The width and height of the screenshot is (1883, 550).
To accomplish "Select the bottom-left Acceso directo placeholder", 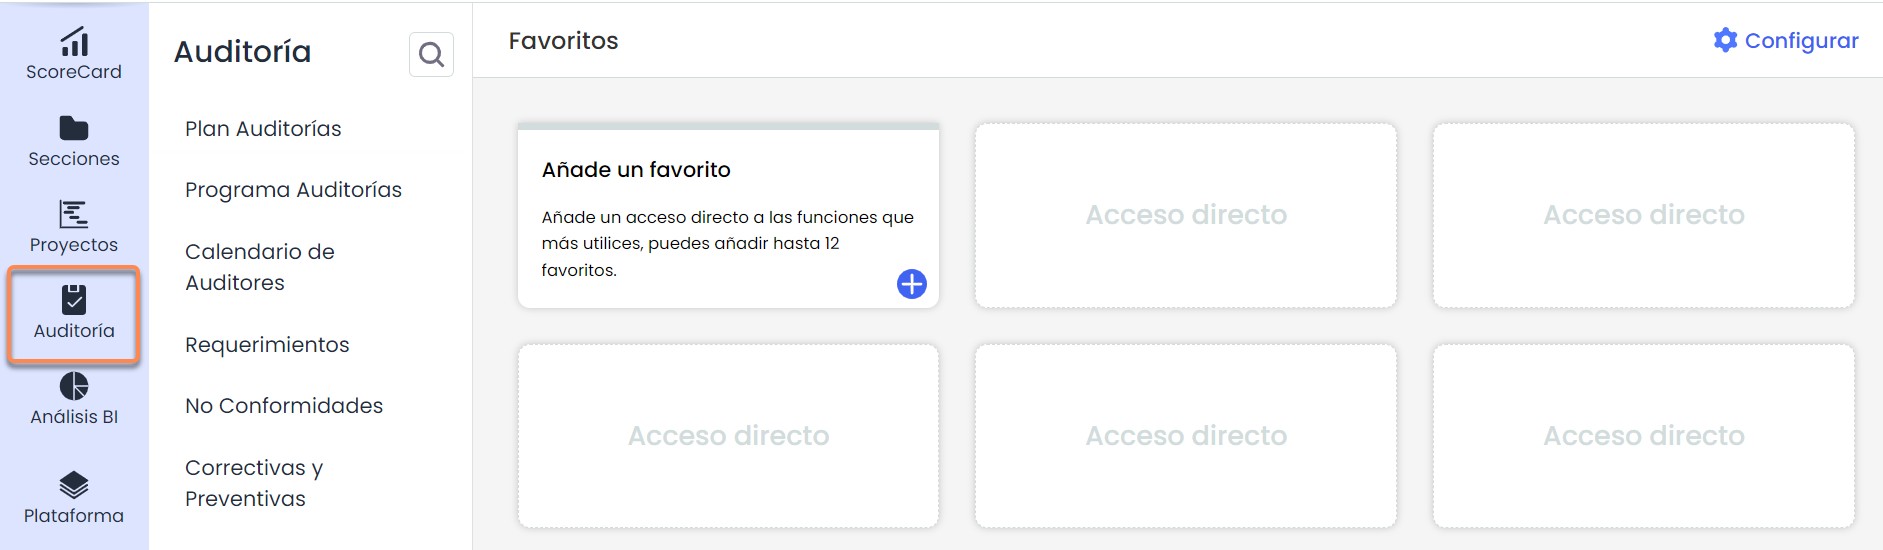I will [728, 436].
